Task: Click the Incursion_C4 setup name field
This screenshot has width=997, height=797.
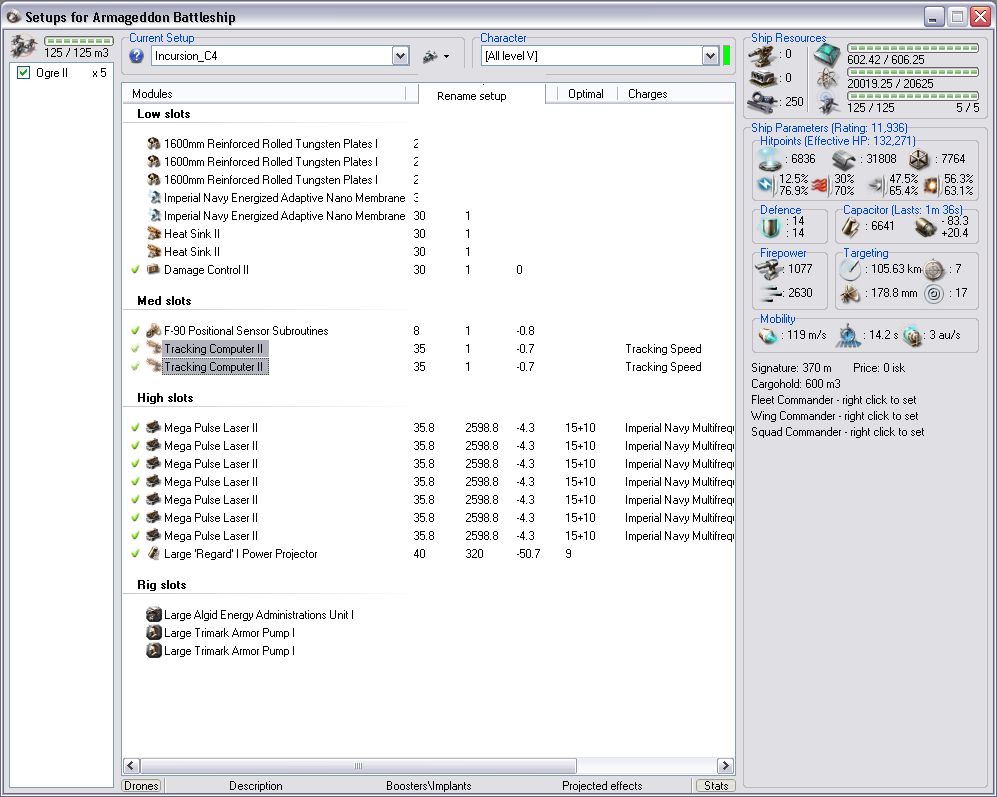Action: click(272, 56)
